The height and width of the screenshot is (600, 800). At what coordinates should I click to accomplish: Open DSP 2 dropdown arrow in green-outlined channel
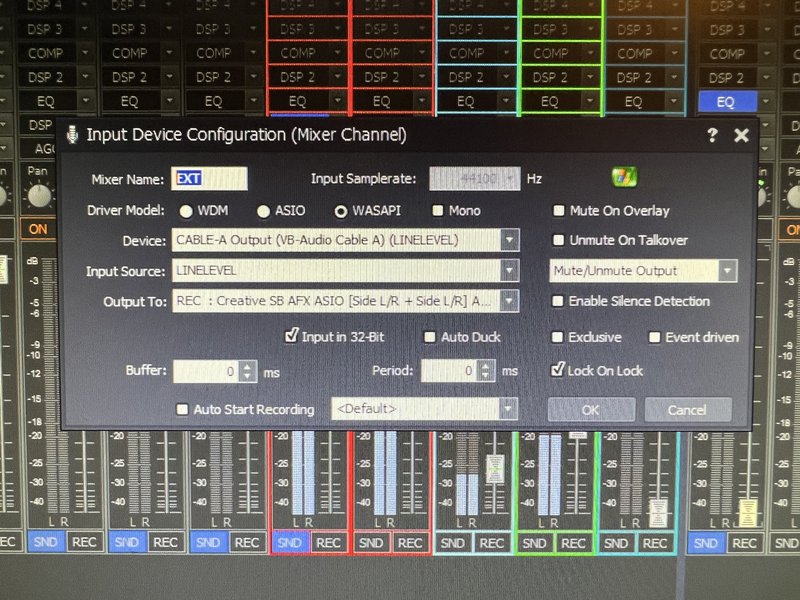(x=590, y=78)
